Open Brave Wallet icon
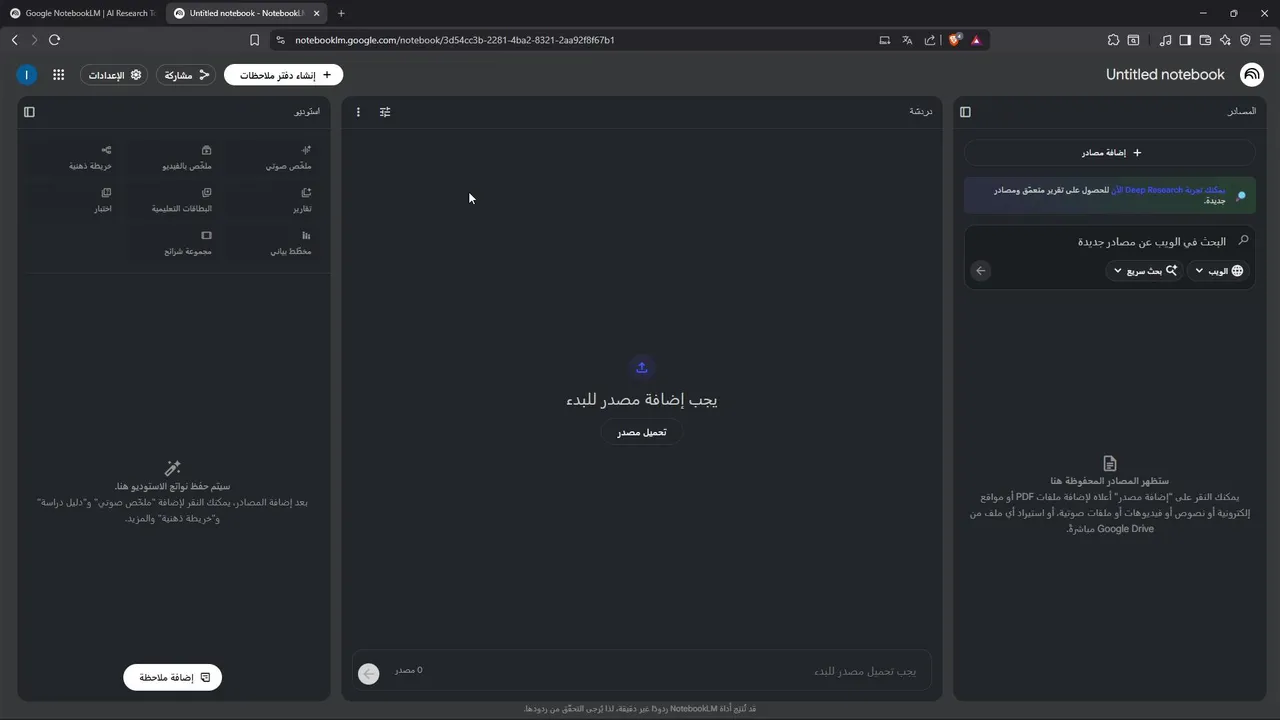This screenshot has width=1280, height=720. point(1205,40)
